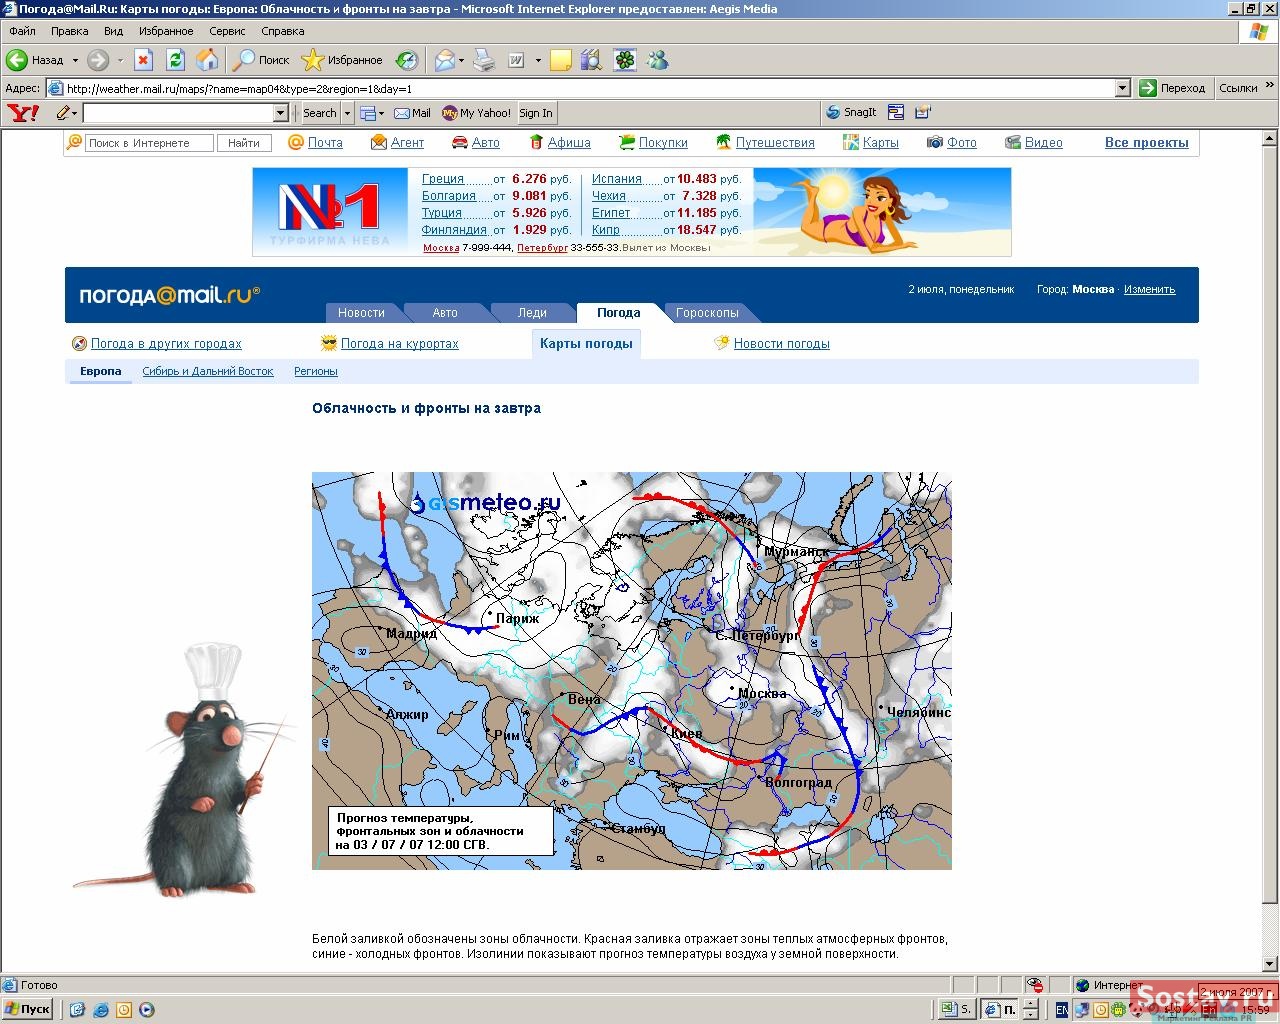Image resolution: width=1280 pixels, height=1024 pixels.
Task: Click the Mail envelope toolbar icon
Action: pyautogui.click(x=444, y=60)
